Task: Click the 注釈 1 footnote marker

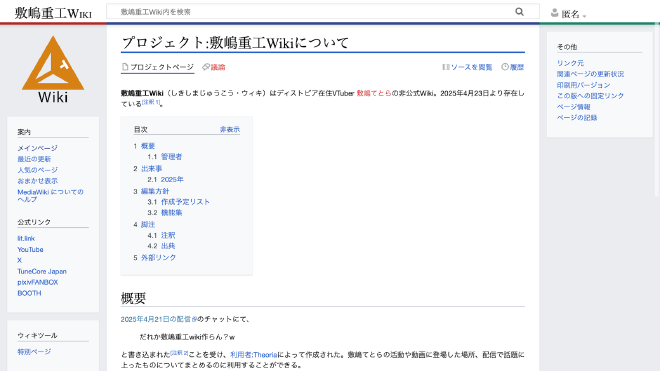Action: (x=151, y=102)
